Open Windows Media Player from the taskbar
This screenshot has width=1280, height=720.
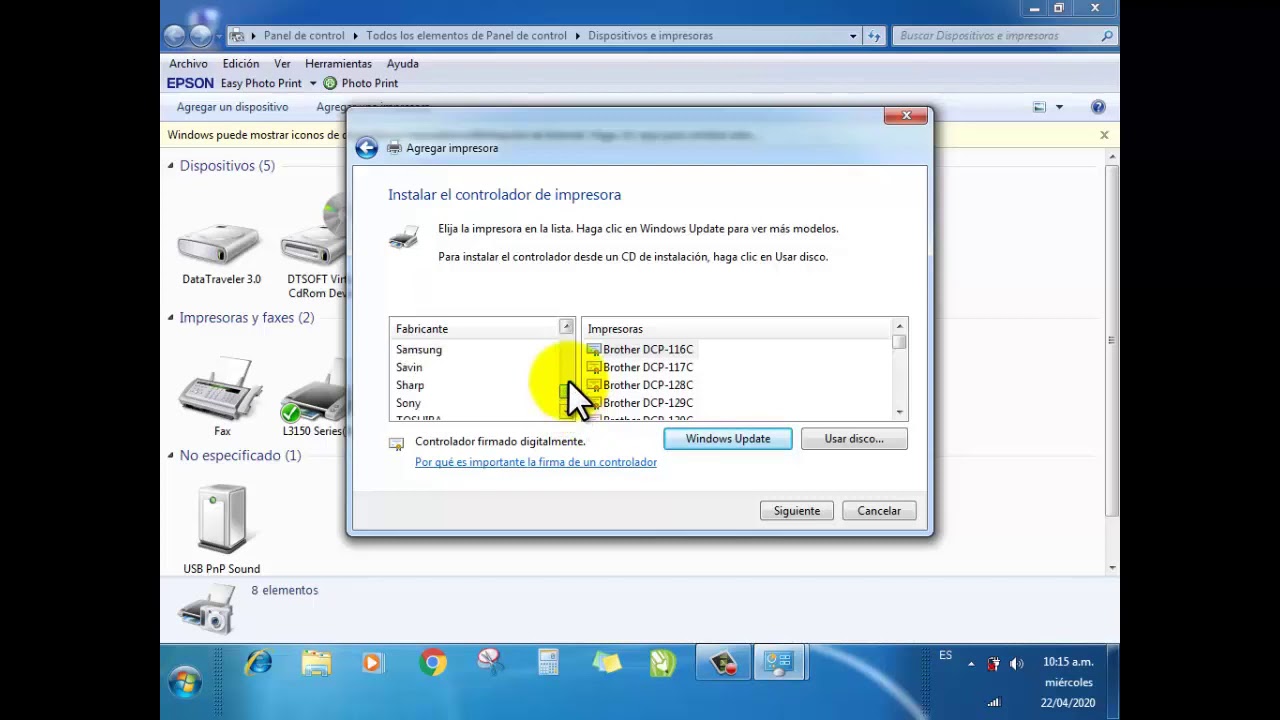373,663
